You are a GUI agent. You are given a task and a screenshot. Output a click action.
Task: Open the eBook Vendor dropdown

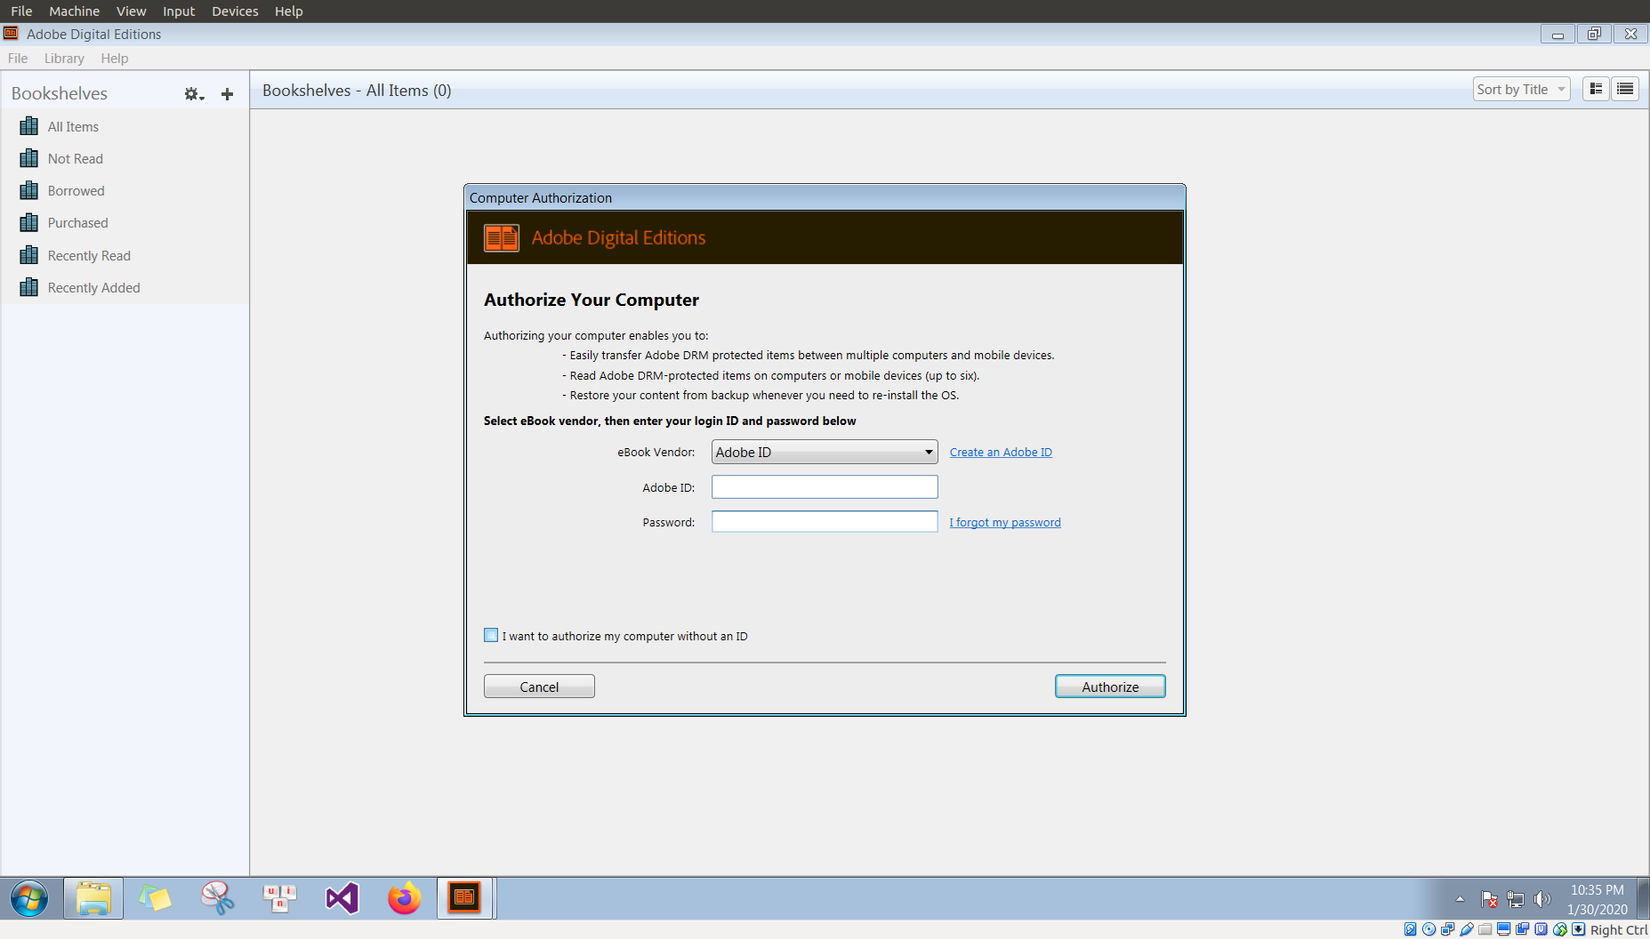tap(824, 452)
